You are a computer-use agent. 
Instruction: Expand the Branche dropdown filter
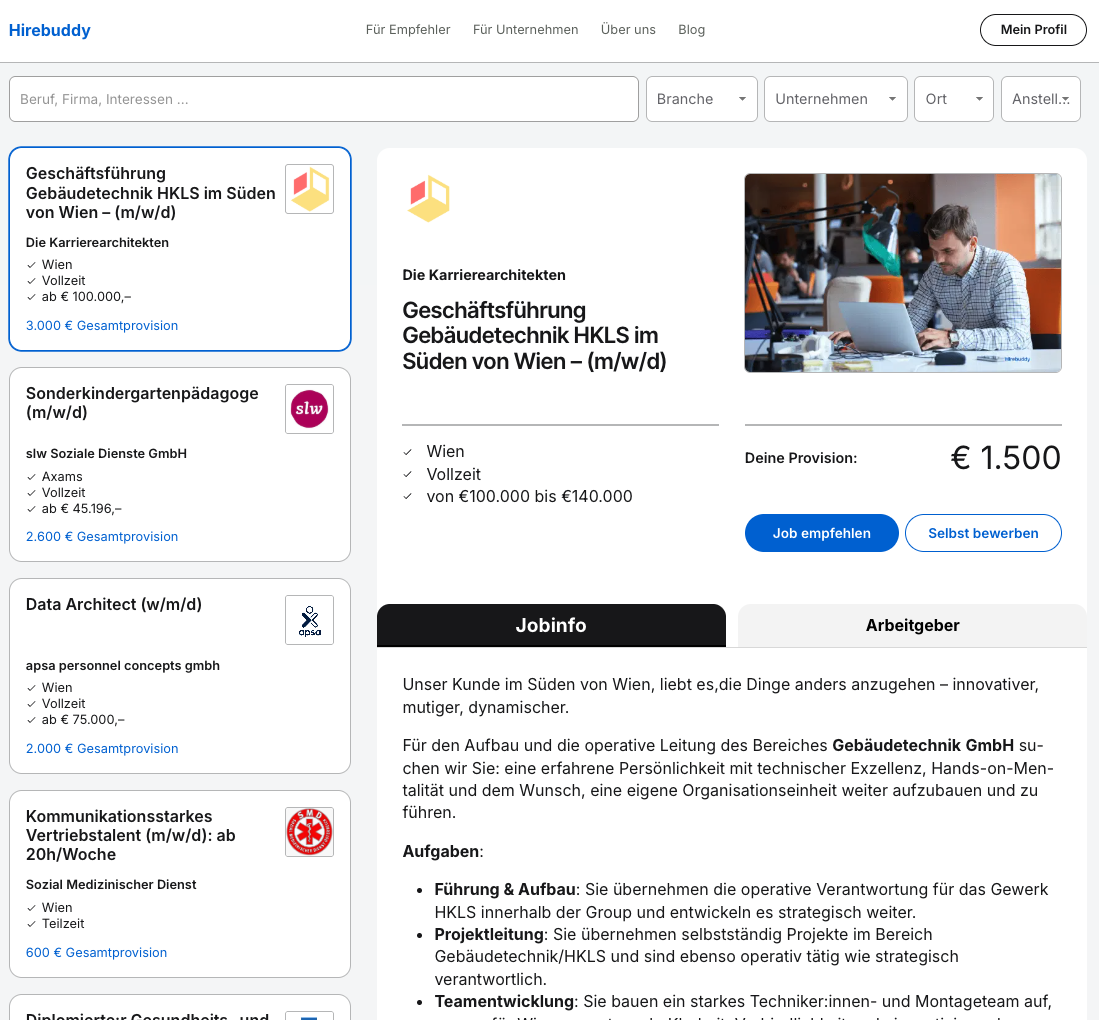pos(702,99)
